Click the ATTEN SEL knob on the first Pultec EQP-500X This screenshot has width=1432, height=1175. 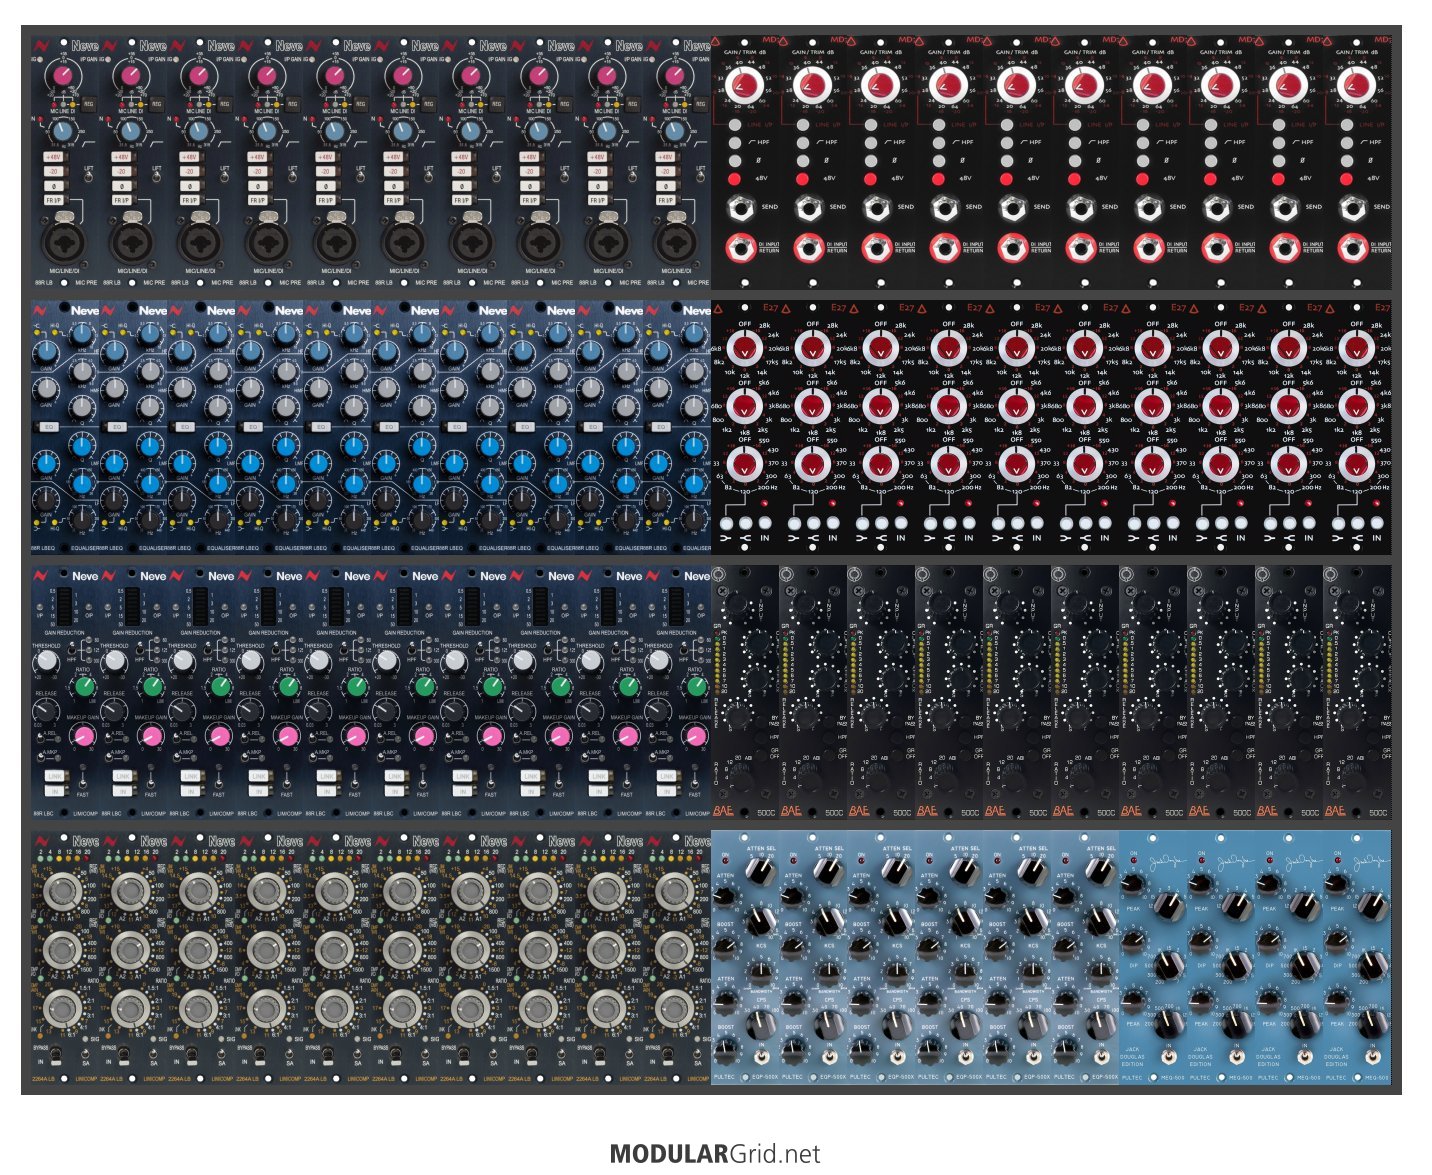(x=760, y=872)
